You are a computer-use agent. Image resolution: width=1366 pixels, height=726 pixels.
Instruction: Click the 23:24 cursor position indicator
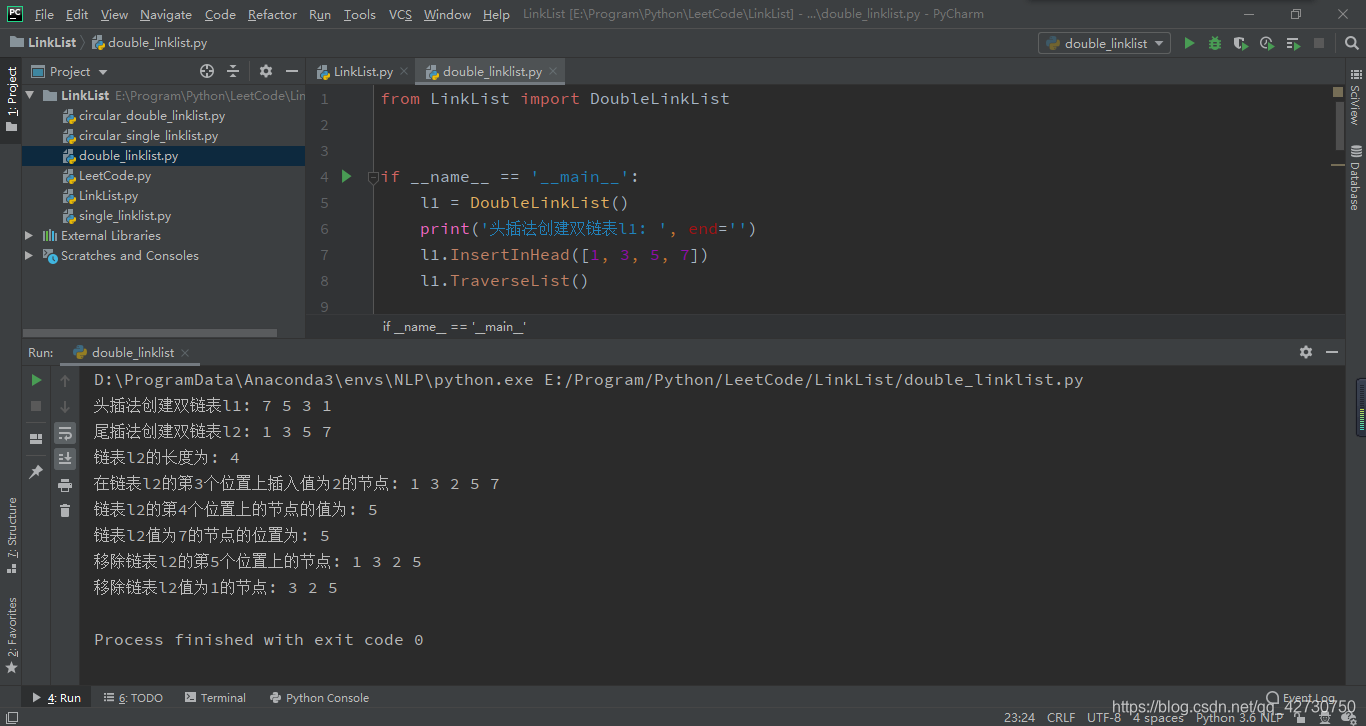point(1018,717)
